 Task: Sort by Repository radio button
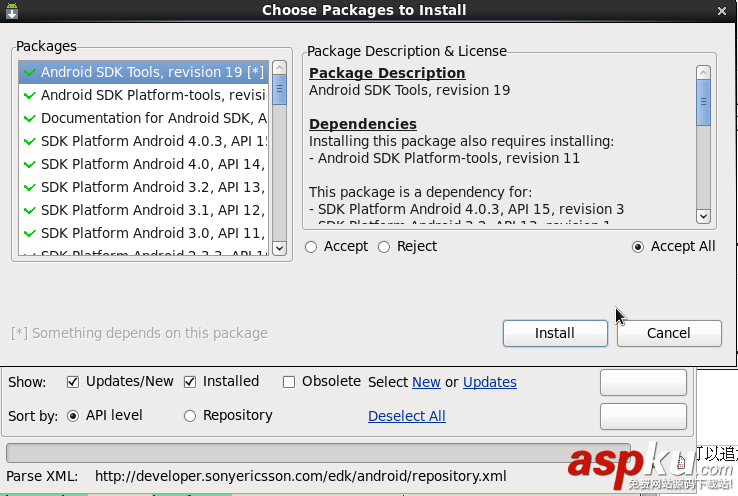pos(190,416)
